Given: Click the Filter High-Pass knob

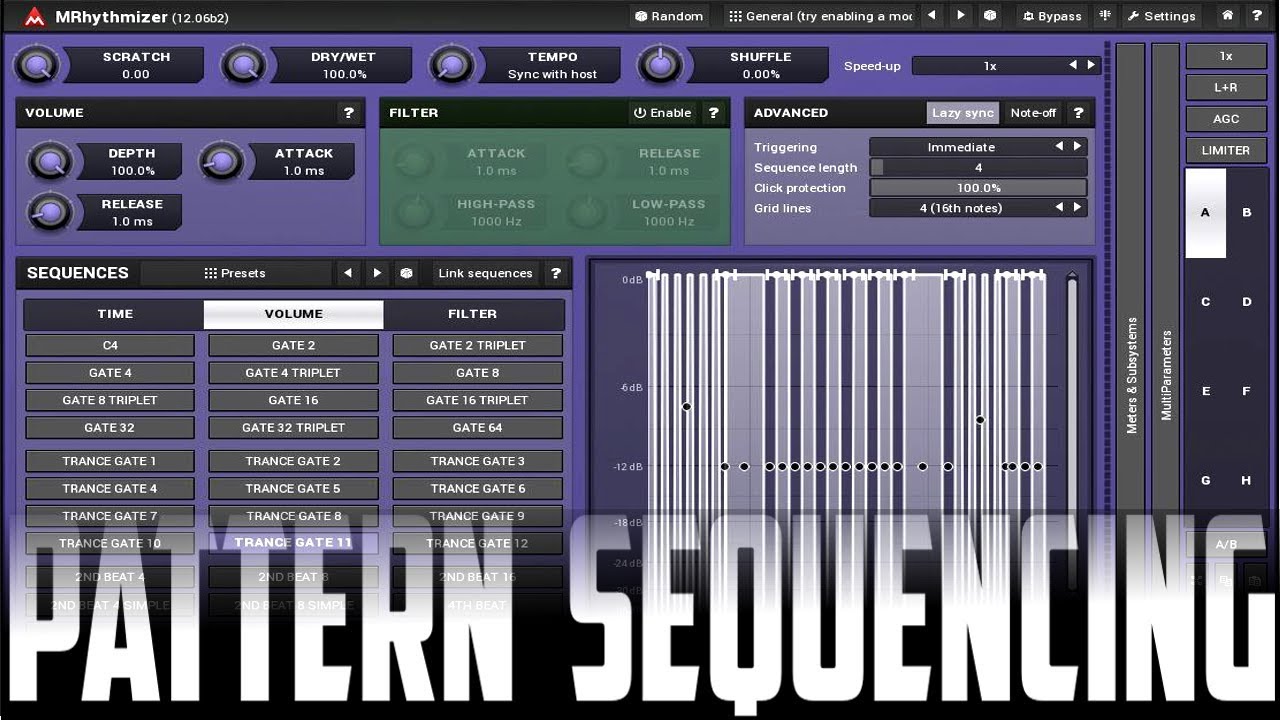Looking at the screenshot, I should tap(413, 212).
